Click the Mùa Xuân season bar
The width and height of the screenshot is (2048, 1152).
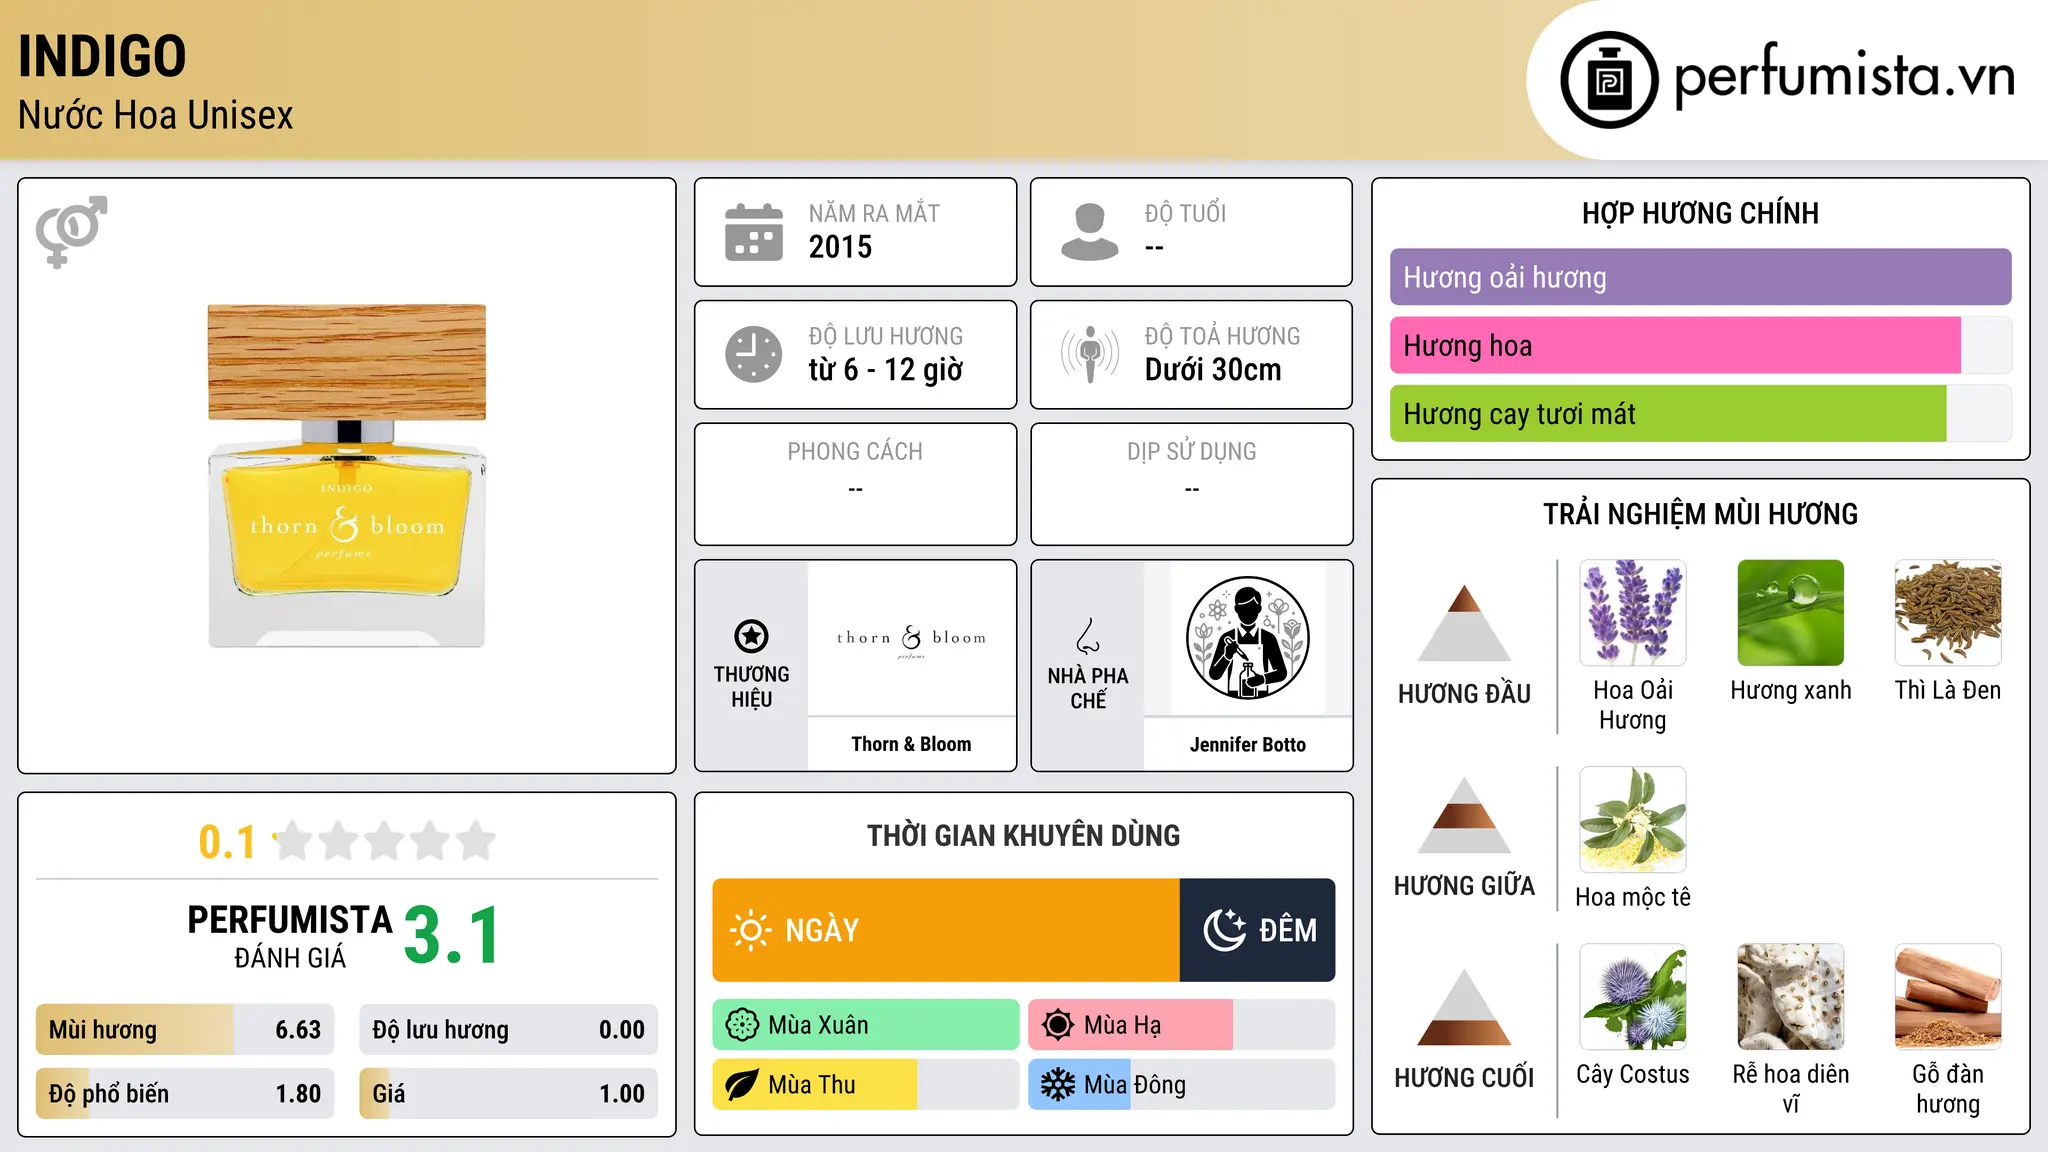click(x=866, y=1025)
